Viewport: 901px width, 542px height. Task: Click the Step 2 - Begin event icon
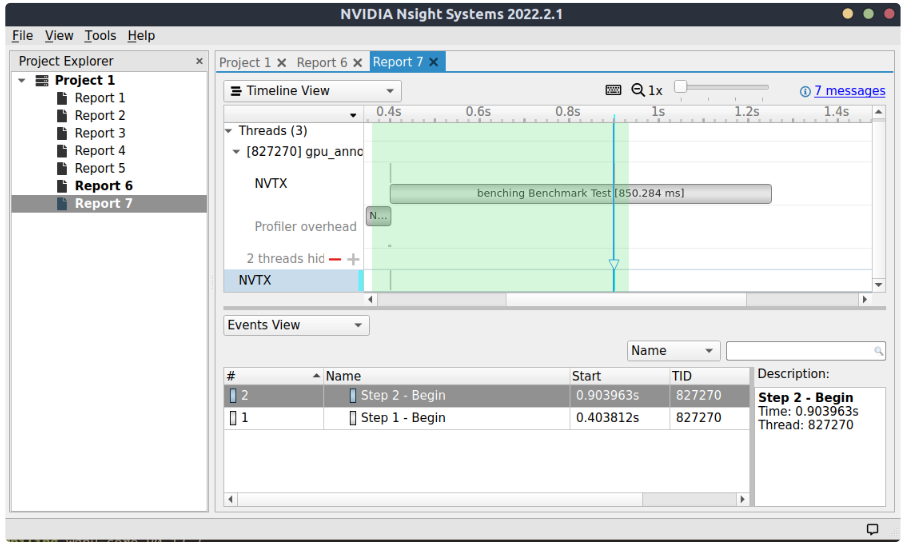353,395
